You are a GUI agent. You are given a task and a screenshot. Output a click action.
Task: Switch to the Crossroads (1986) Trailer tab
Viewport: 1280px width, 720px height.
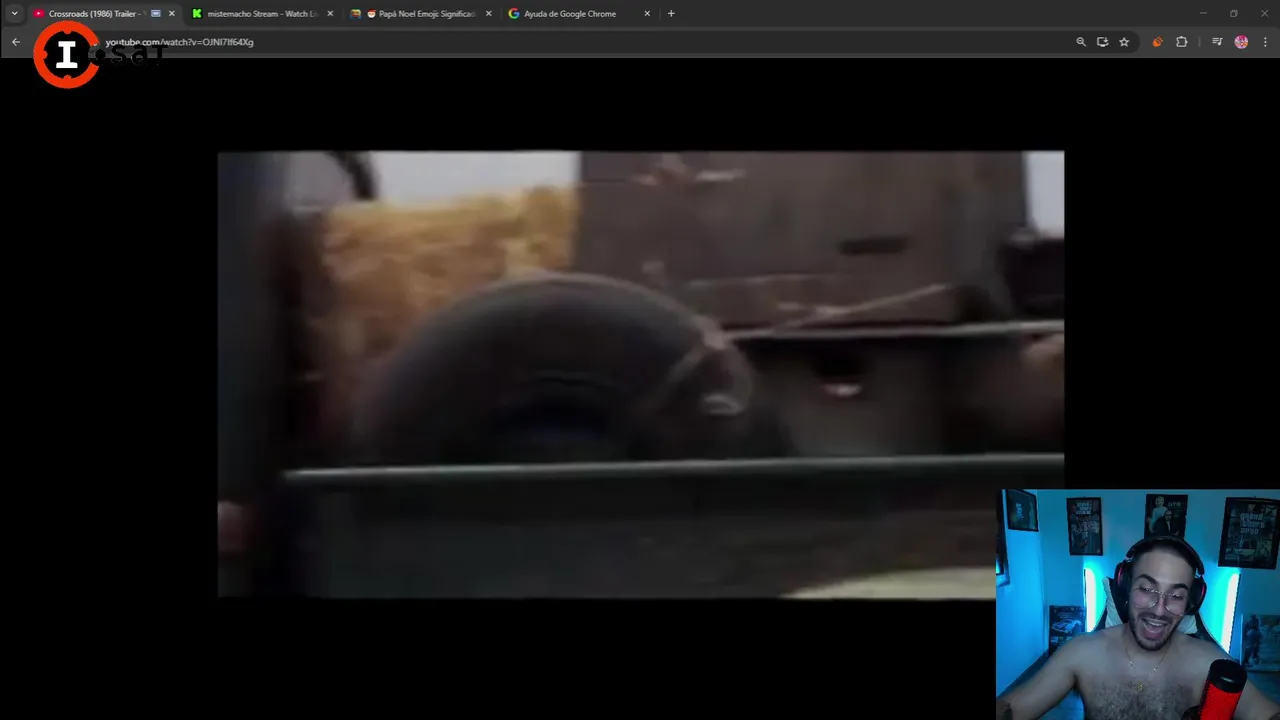point(103,13)
